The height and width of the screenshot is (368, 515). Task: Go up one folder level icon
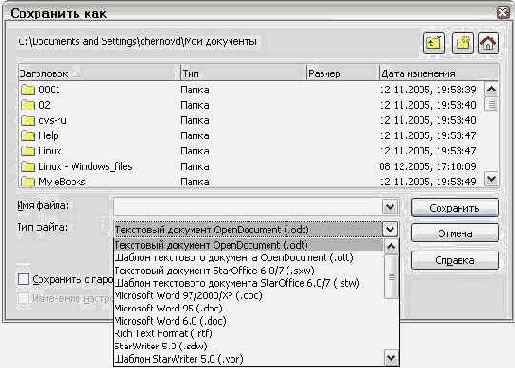(x=434, y=43)
